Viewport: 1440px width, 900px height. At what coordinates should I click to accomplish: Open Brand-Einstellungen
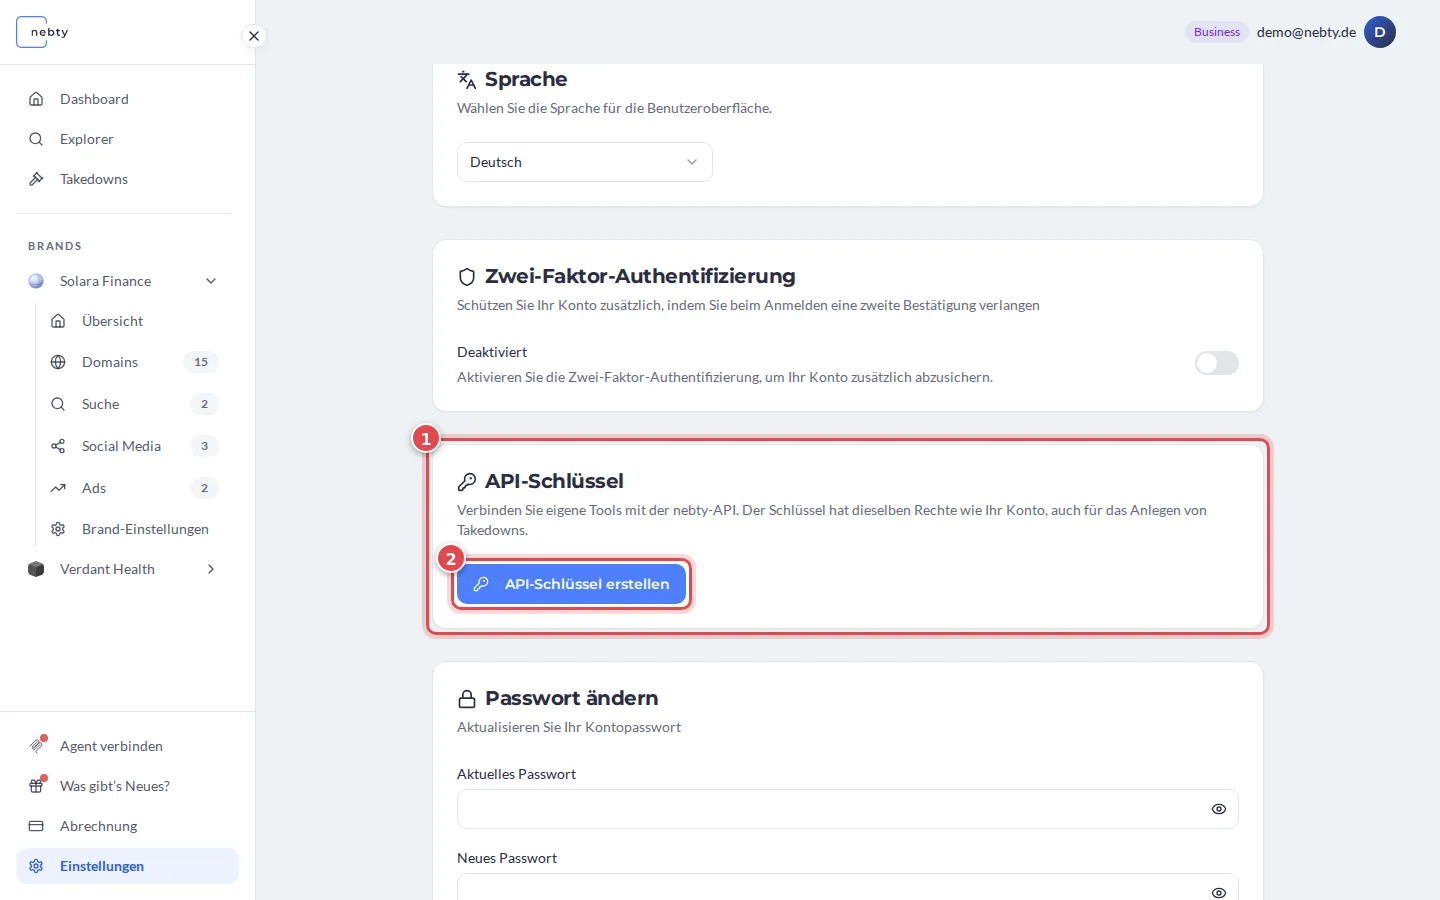click(145, 529)
